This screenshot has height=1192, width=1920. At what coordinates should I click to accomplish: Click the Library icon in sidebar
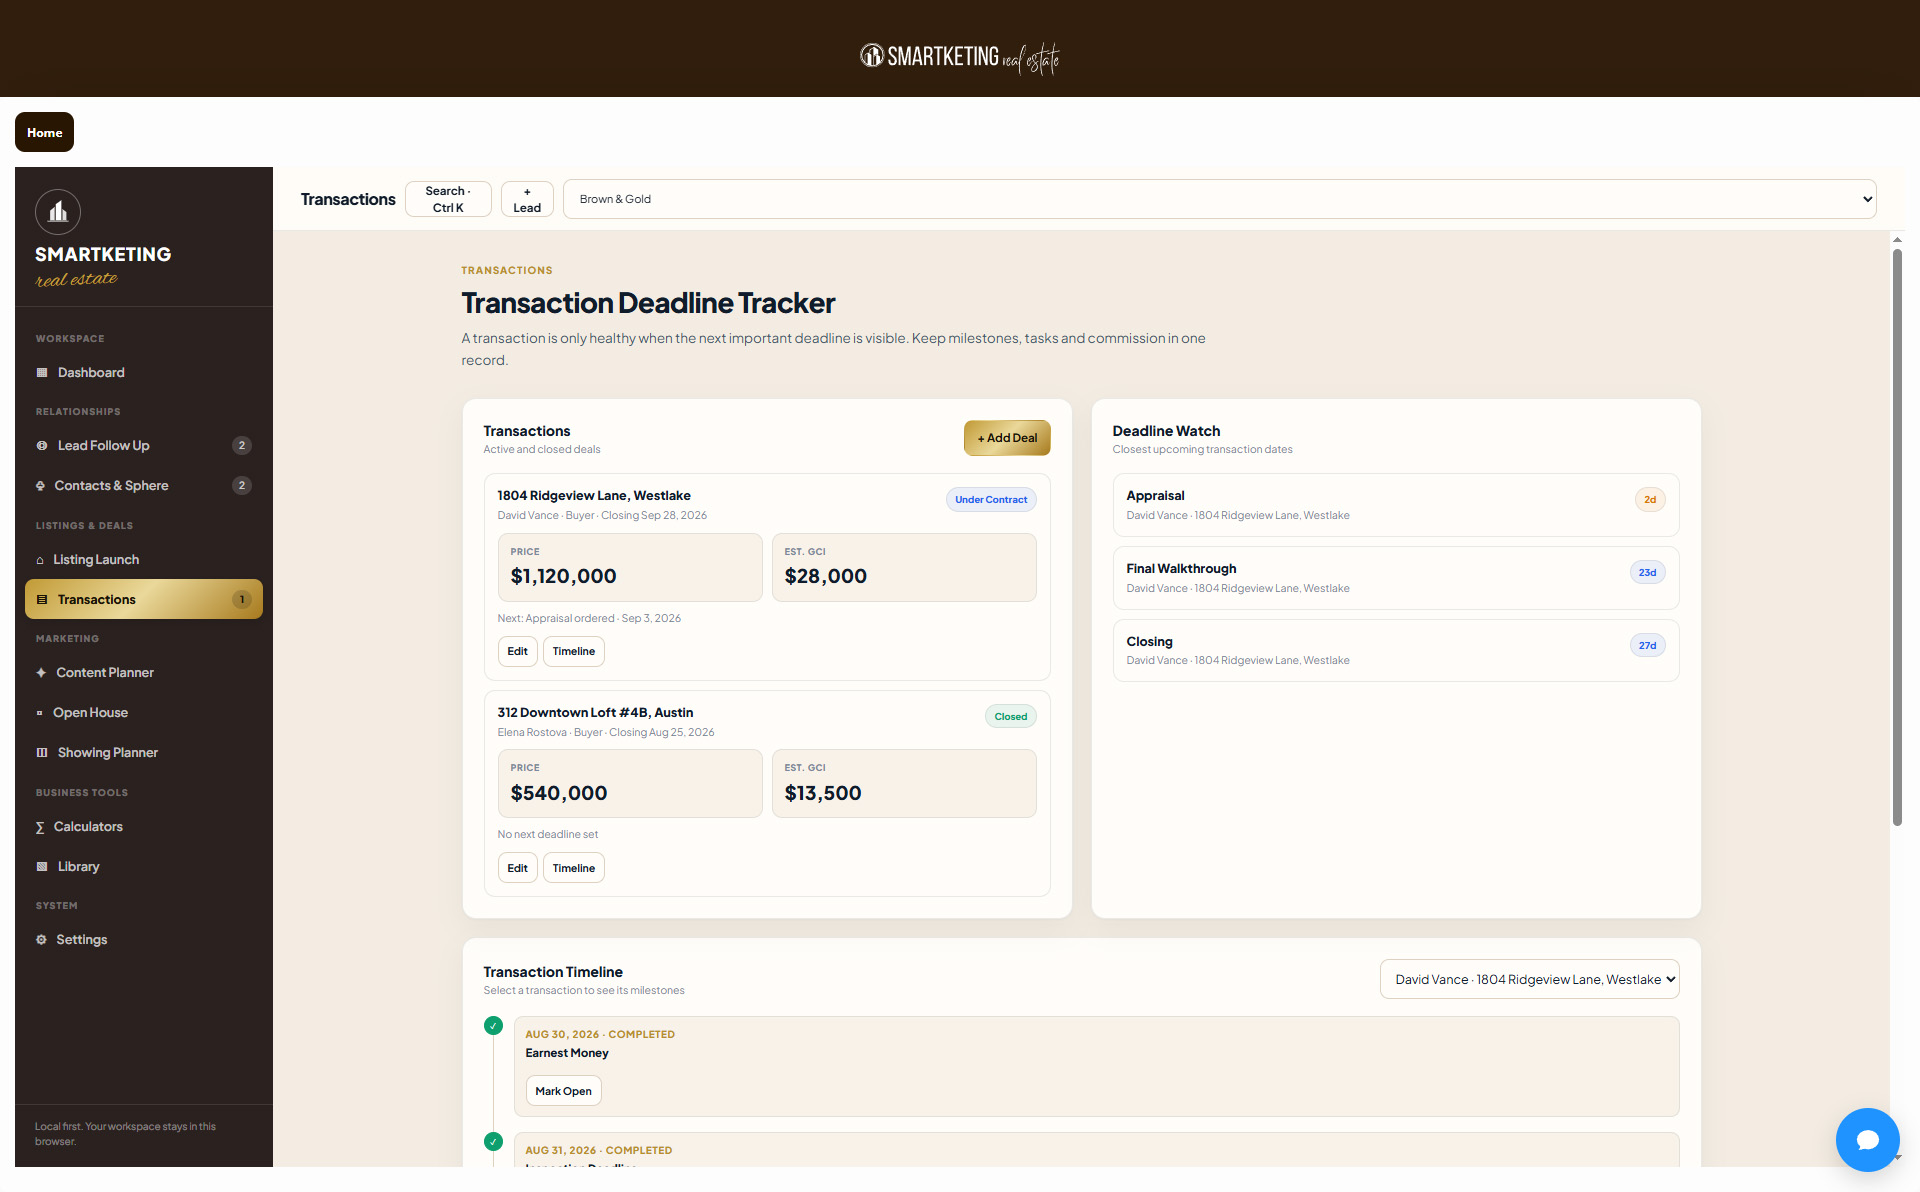[x=42, y=867]
